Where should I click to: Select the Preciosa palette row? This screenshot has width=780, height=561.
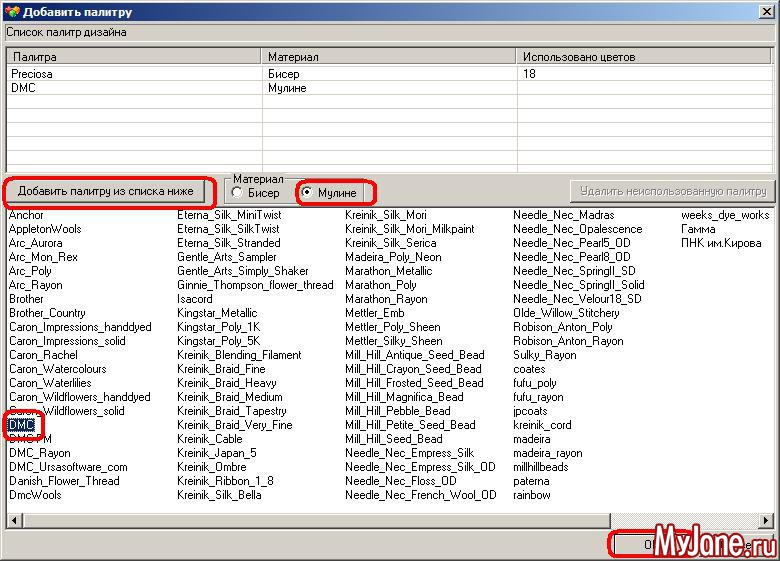(x=30, y=74)
